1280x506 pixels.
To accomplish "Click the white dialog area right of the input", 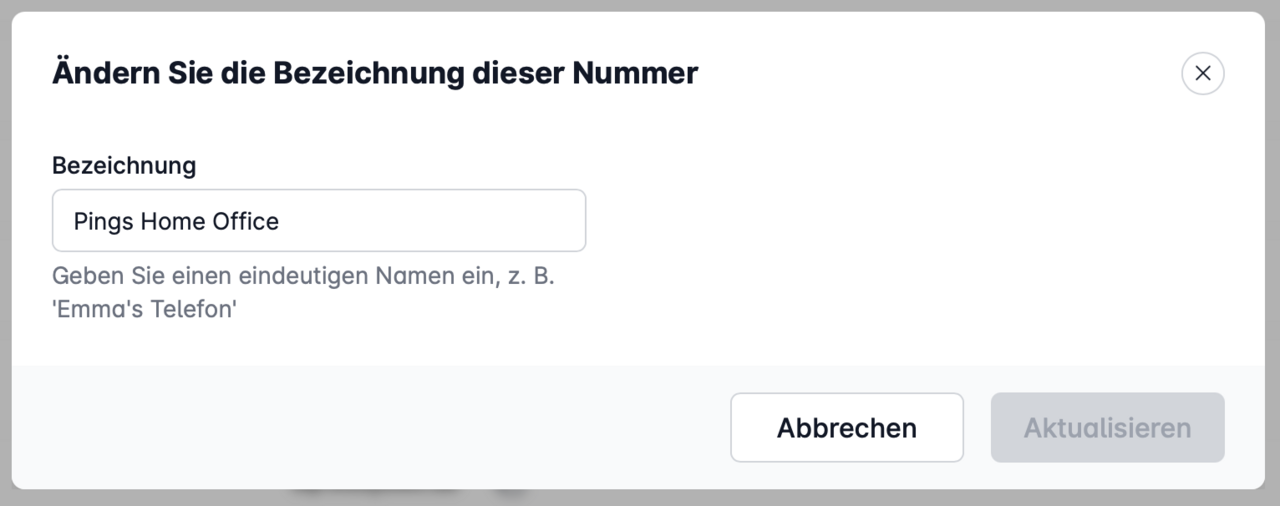I will point(900,221).
